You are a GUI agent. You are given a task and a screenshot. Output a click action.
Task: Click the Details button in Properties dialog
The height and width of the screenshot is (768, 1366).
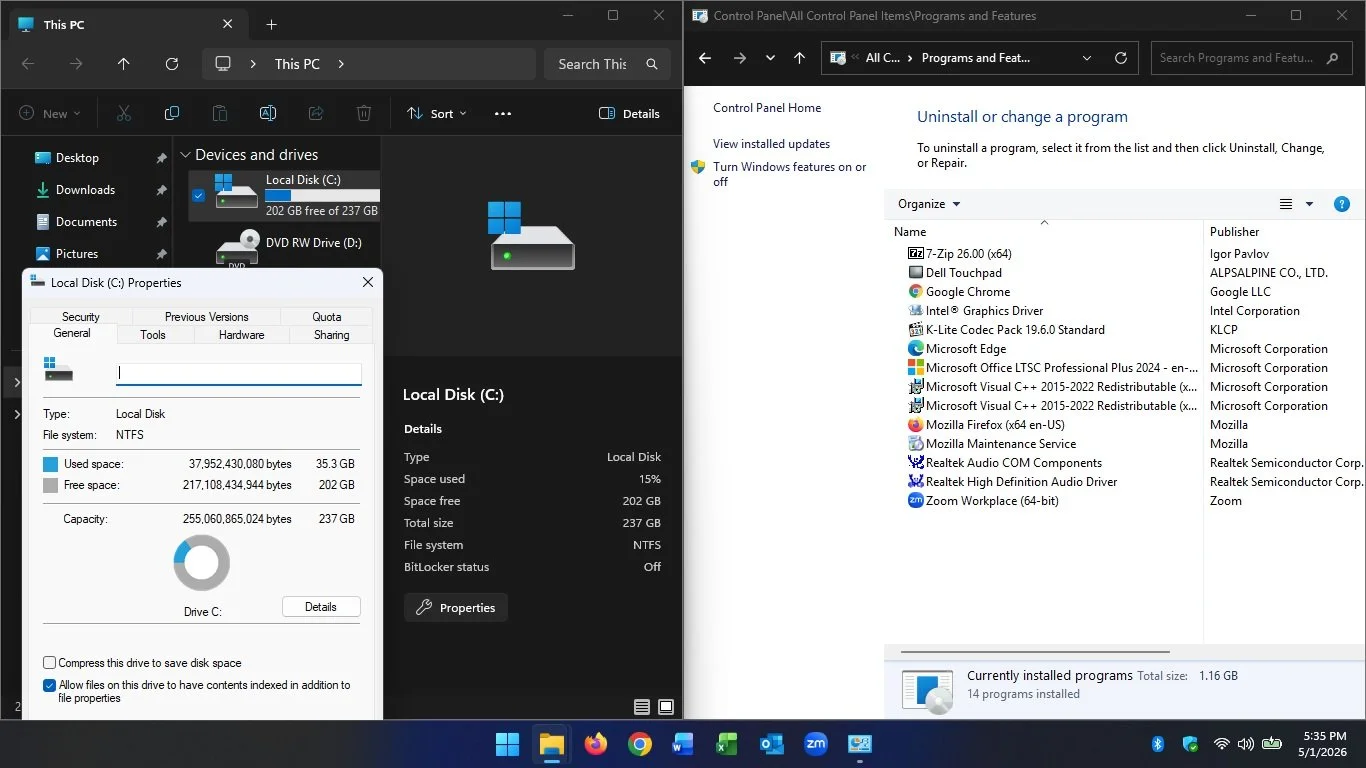(321, 607)
